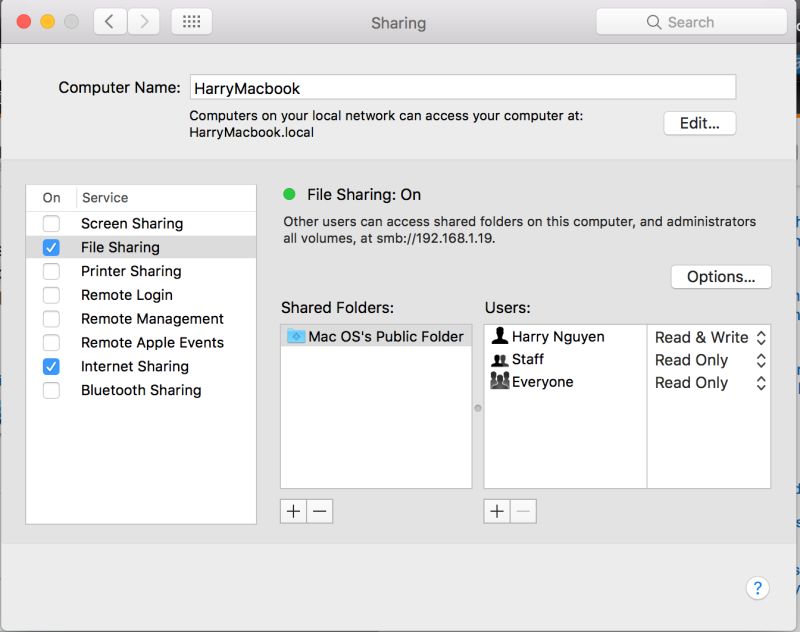Click the HarryMacbook.local address text
Image resolution: width=800 pixels, height=632 pixels.
[x=252, y=132]
